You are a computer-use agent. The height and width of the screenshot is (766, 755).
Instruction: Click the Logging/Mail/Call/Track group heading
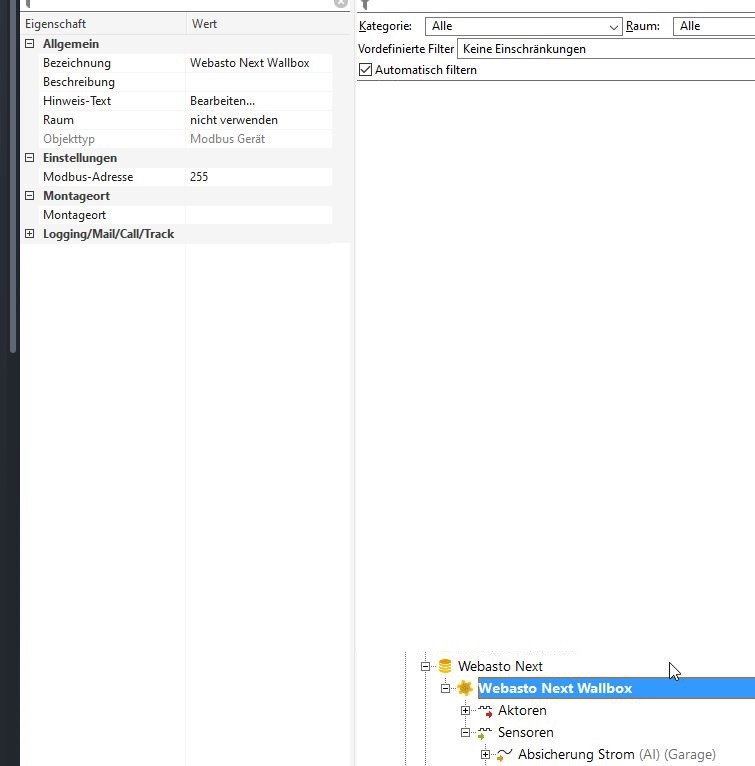(x=108, y=234)
